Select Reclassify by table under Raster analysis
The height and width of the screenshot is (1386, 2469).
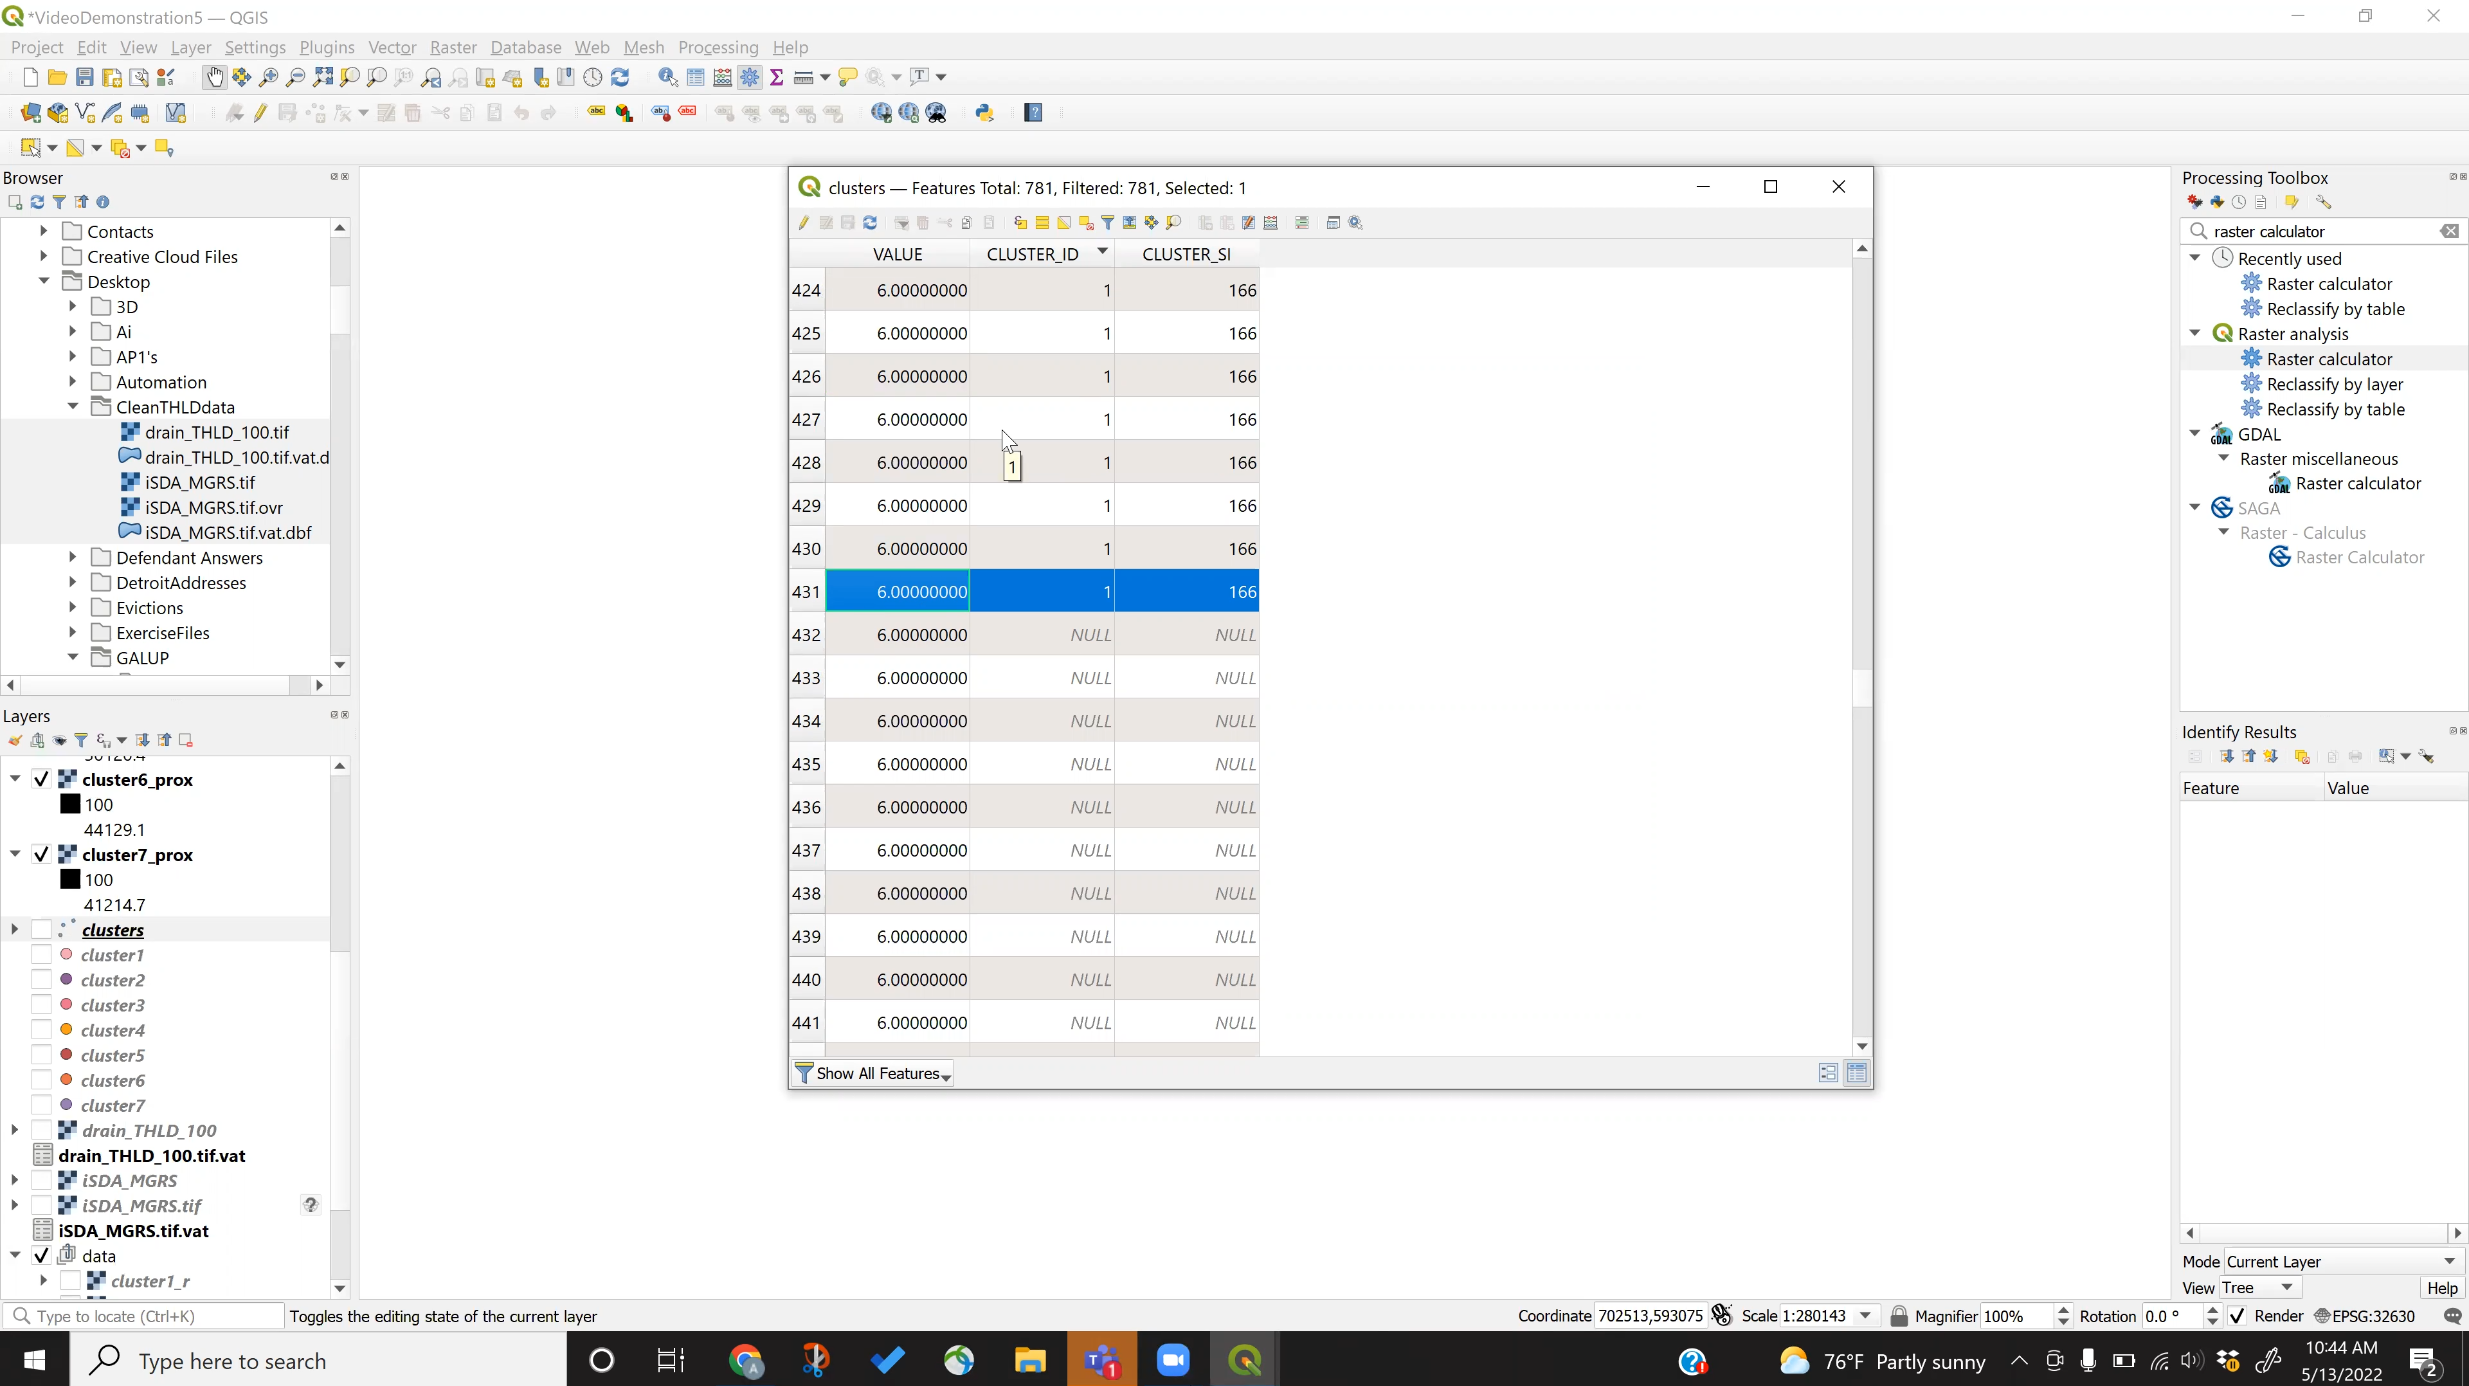coord(2332,409)
